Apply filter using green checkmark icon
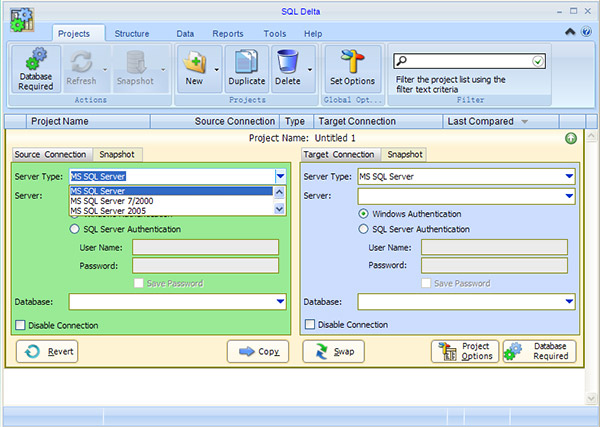Viewport: 600px width, 427px height. [538, 61]
